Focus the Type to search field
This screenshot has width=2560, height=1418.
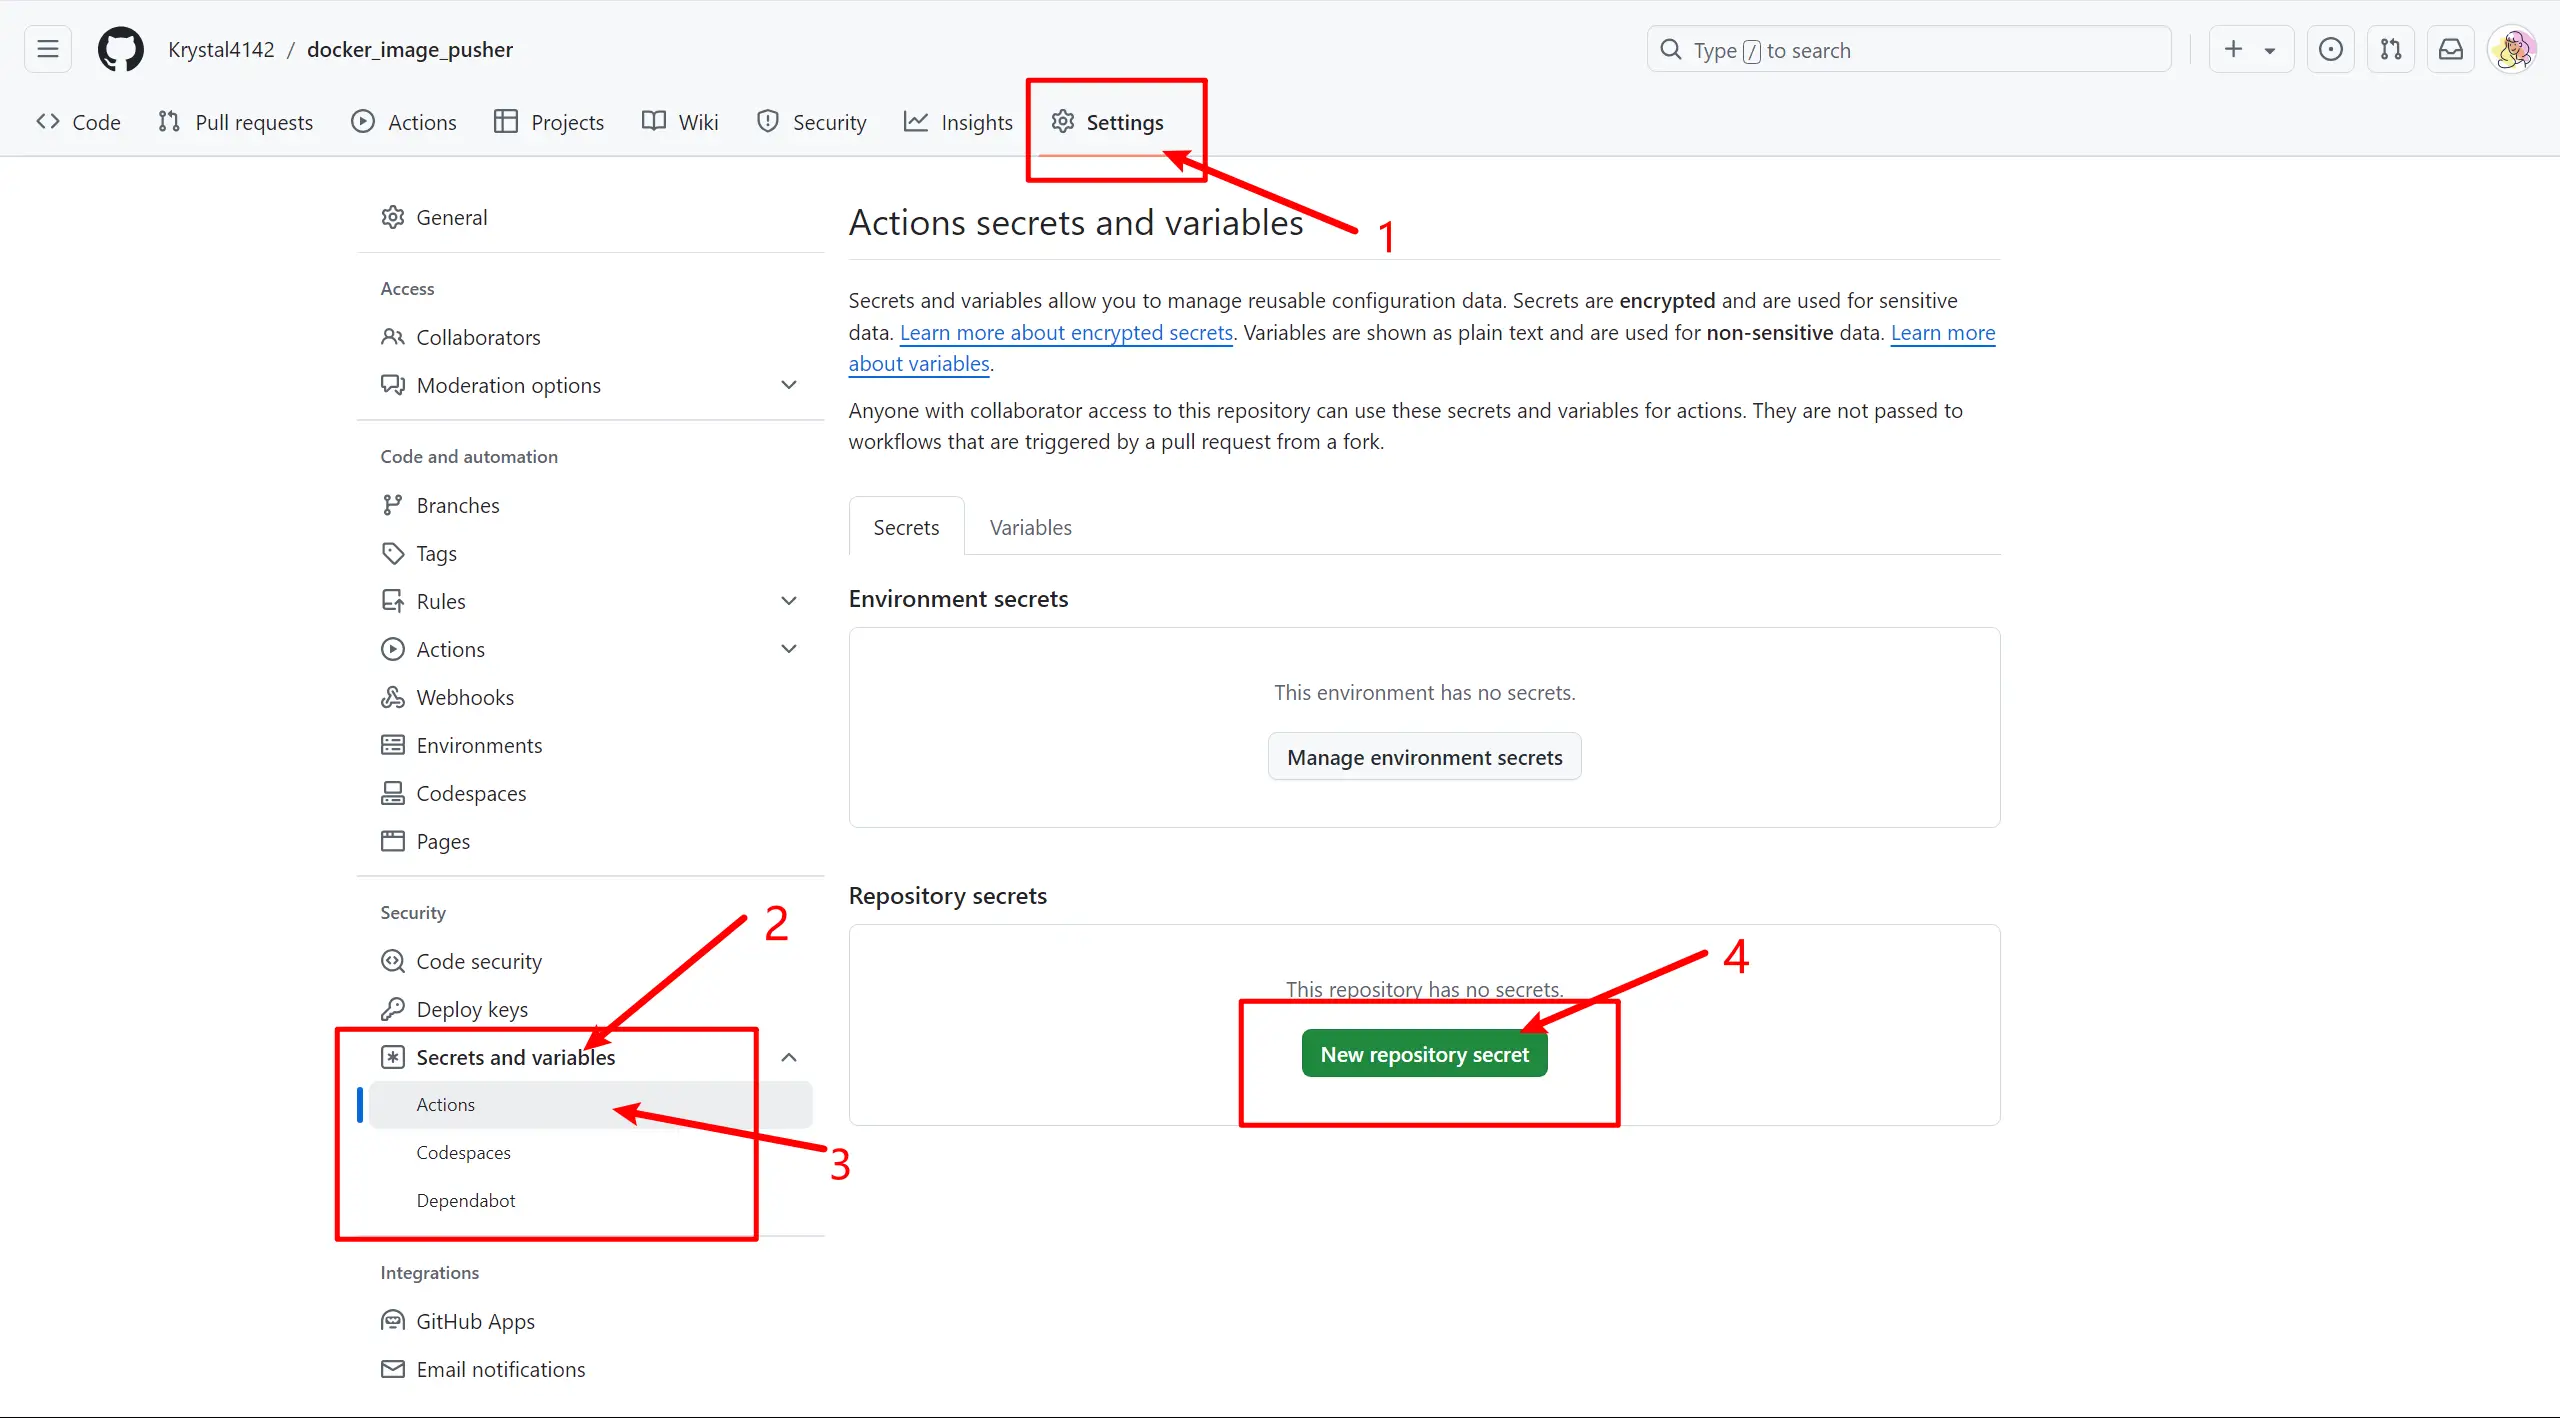[1908, 50]
